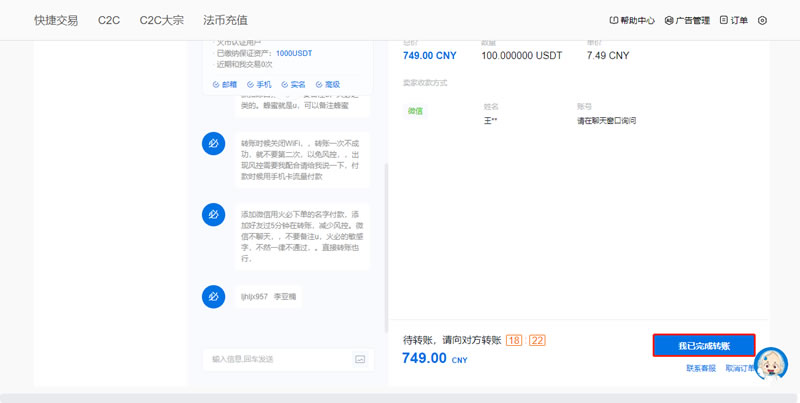The height and width of the screenshot is (403, 800).
Task: Switch to the C2C tab
Action: (x=109, y=20)
